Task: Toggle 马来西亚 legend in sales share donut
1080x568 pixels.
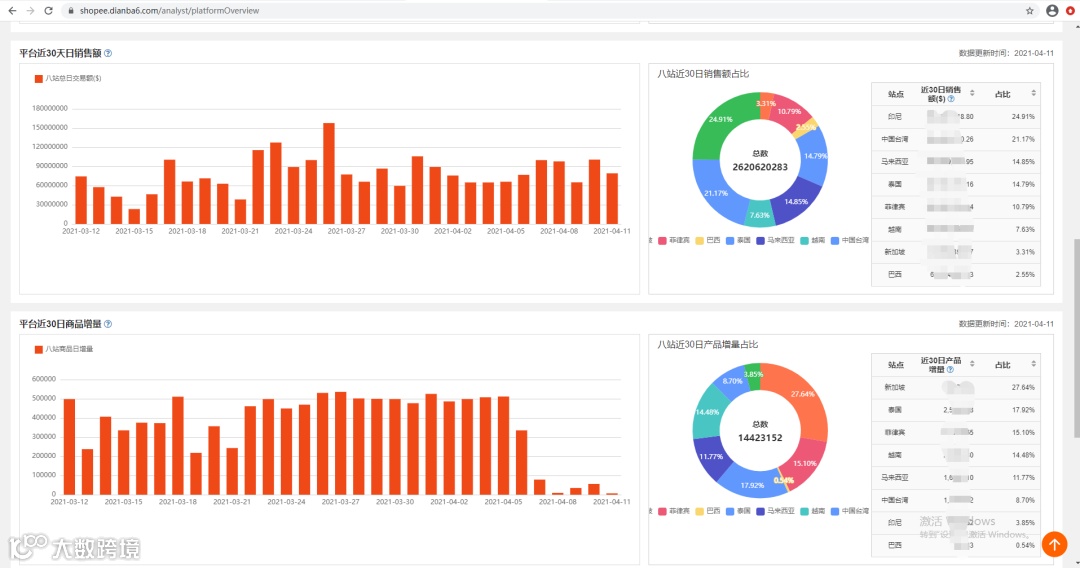Action: pyautogui.click(x=776, y=240)
